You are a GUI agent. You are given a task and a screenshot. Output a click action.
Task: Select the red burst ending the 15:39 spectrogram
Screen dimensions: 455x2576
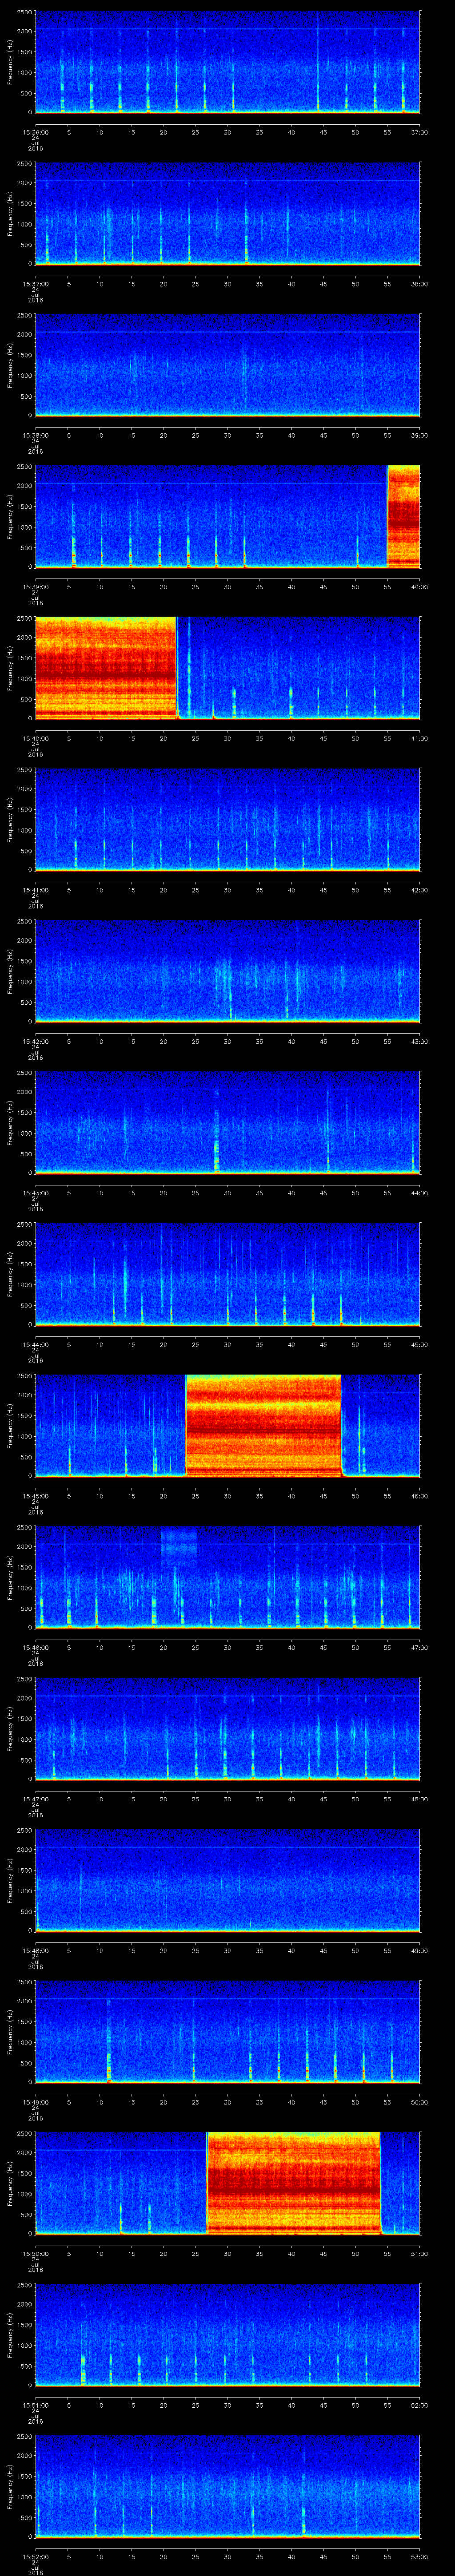[x=403, y=516]
